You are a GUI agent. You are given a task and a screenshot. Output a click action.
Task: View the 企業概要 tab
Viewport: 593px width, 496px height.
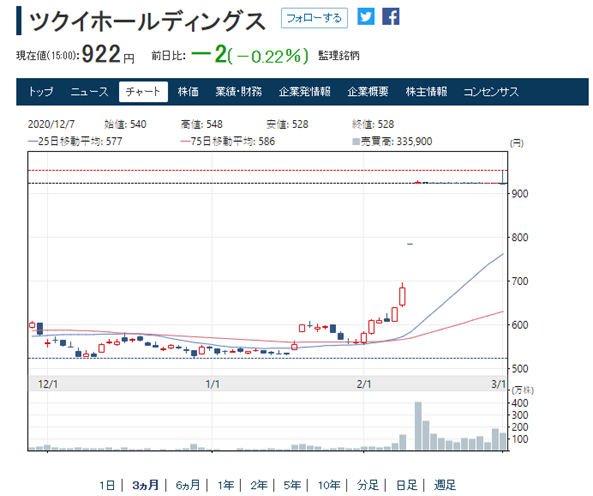point(368,91)
